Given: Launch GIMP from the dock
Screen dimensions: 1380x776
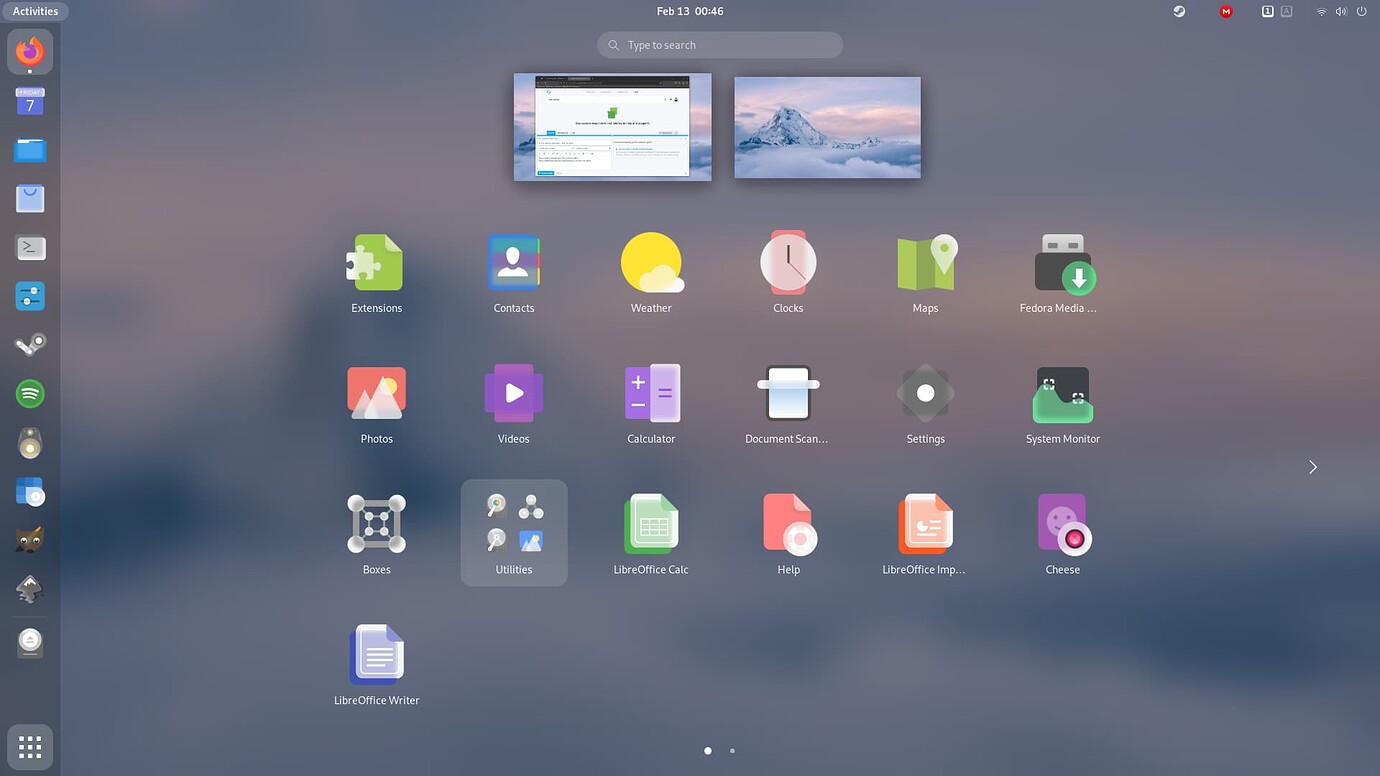Looking at the screenshot, I should click(30, 541).
